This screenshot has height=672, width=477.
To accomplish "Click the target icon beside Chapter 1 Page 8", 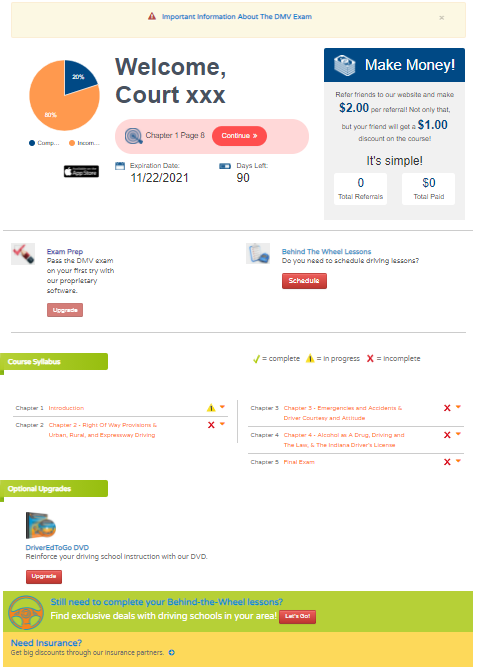I will [x=133, y=136].
